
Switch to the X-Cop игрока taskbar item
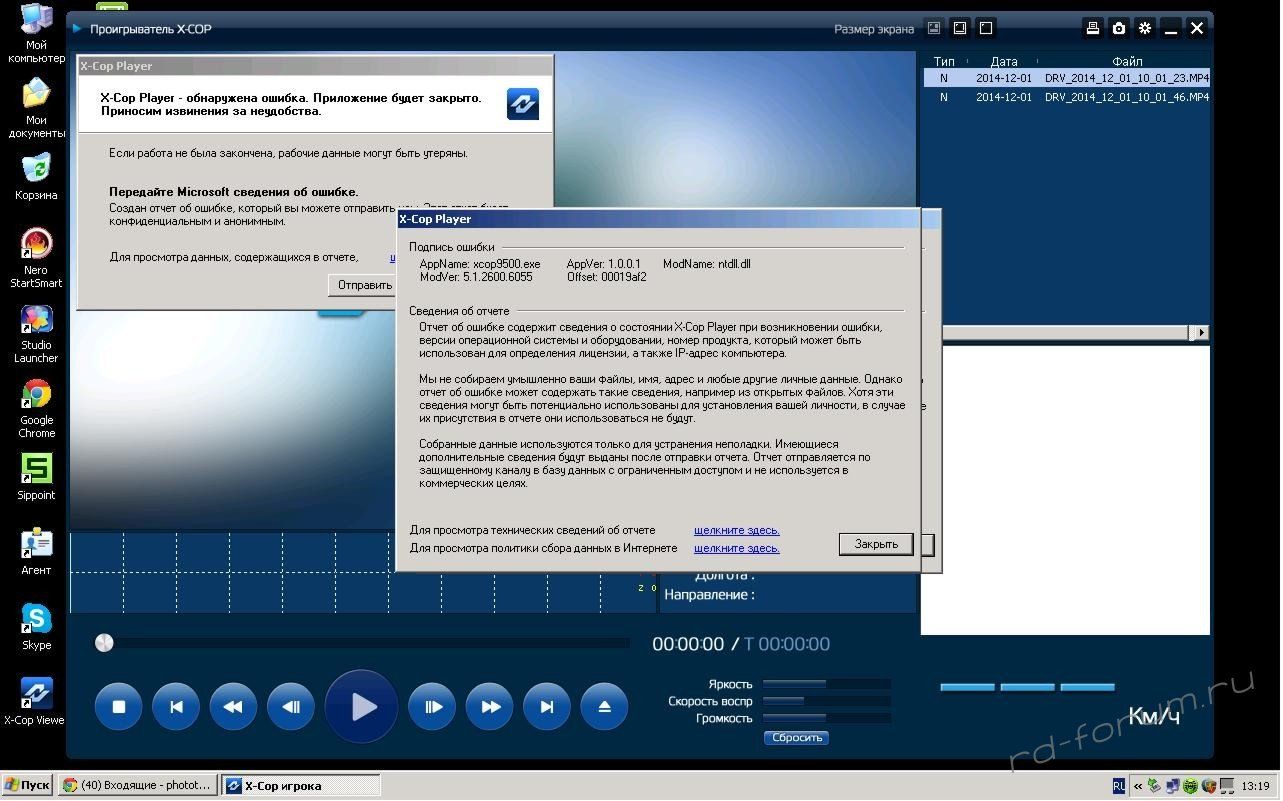point(300,786)
